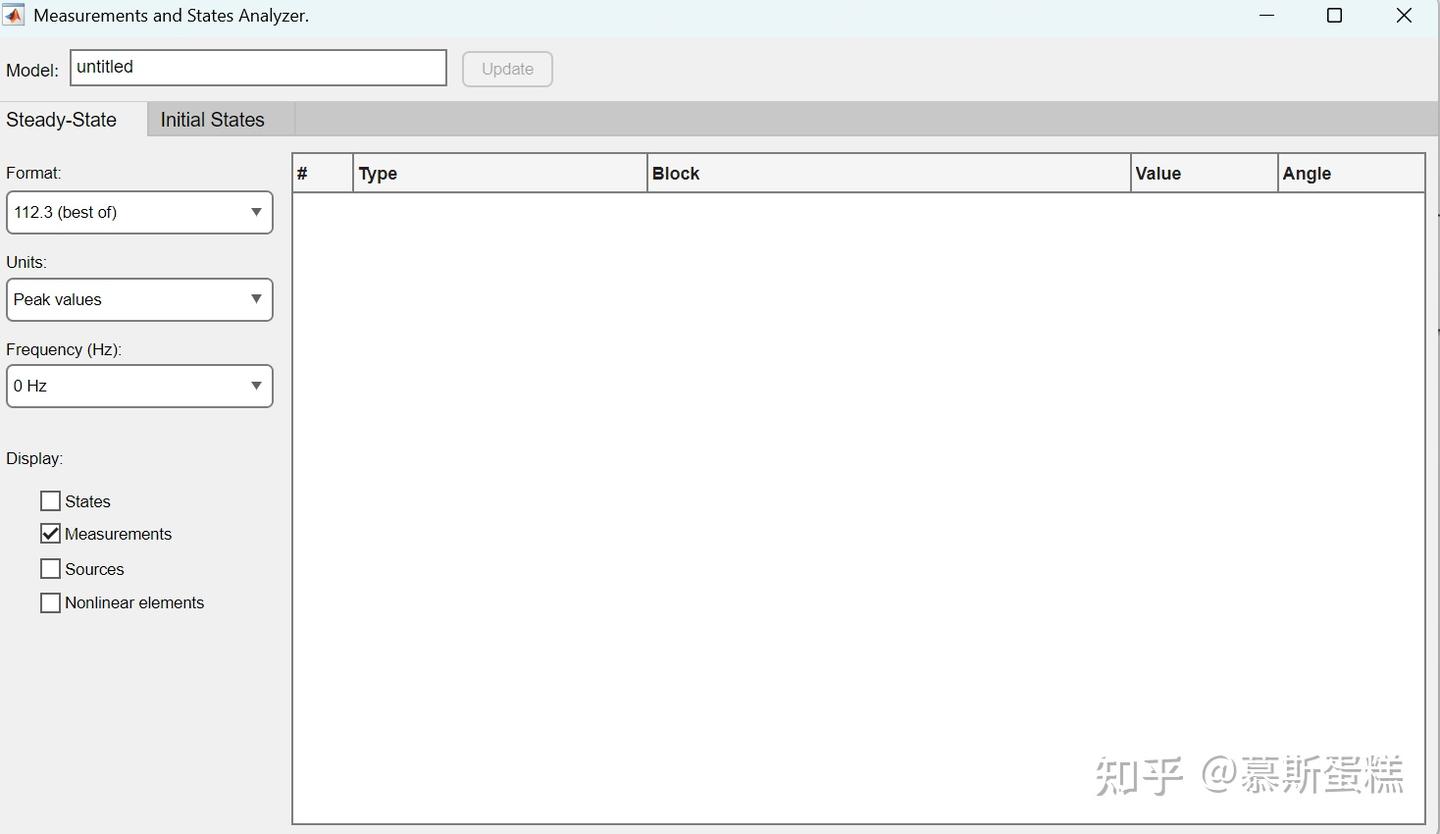Minimize the Measurements and States Analyzer window
Image resolution: width=1440 pixels, height=834 pixels.
pos(1267,16)
